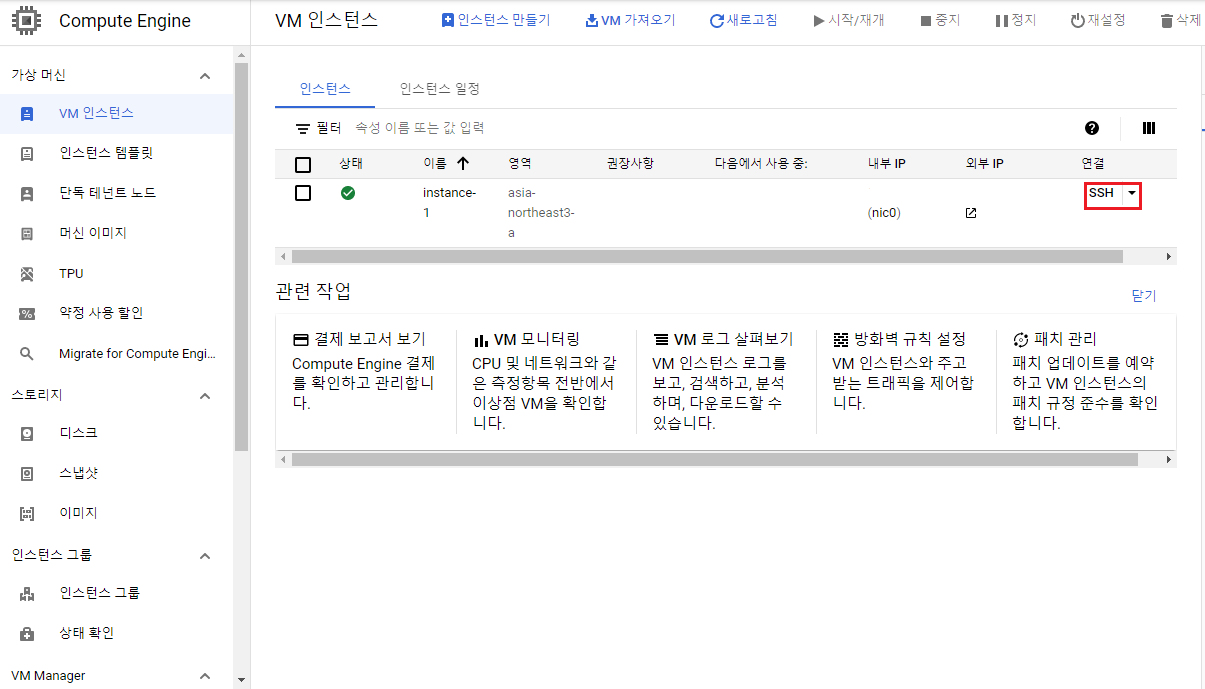Viewport: 1205px width, 689px height.
Task: Open VM 인스턴스 in the sidebar
Action: coord(116,114)
